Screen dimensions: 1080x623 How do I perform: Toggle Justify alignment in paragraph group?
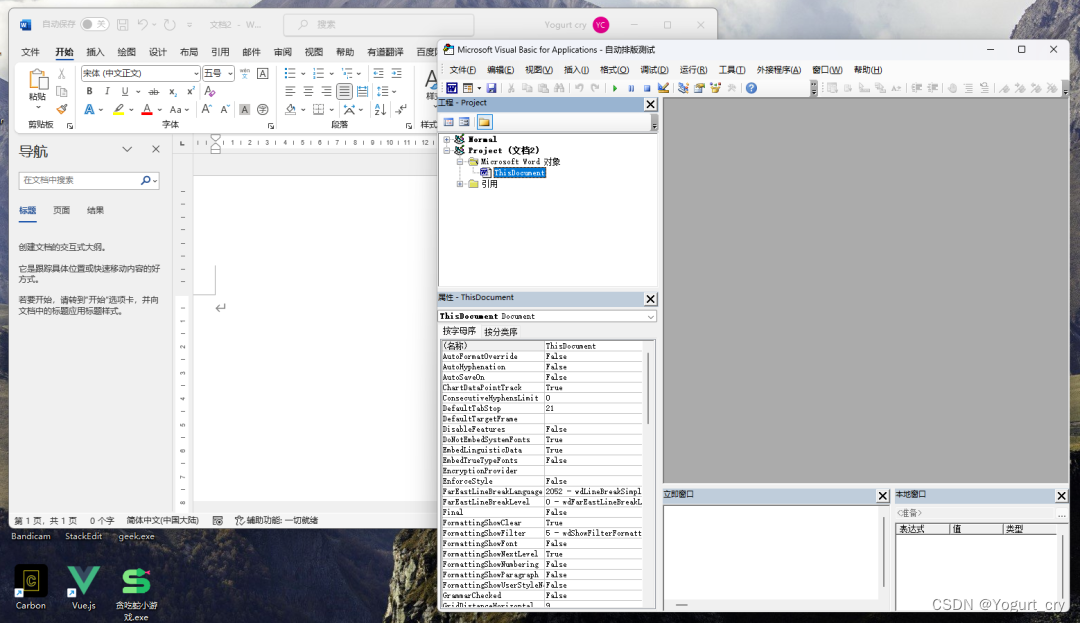pyautogui.click(x=344, y=91)
